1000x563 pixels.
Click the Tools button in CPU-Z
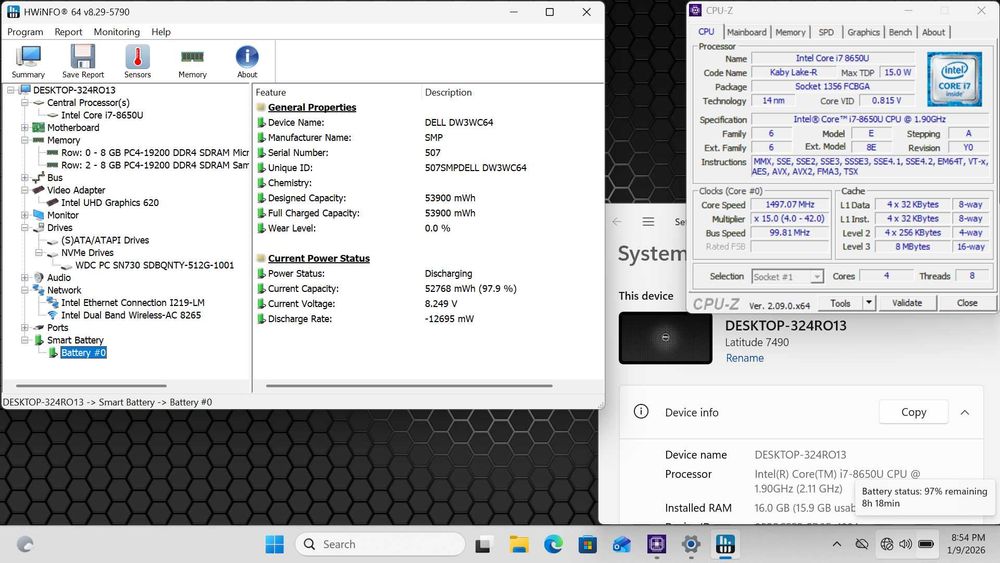(x=840, y=303)
